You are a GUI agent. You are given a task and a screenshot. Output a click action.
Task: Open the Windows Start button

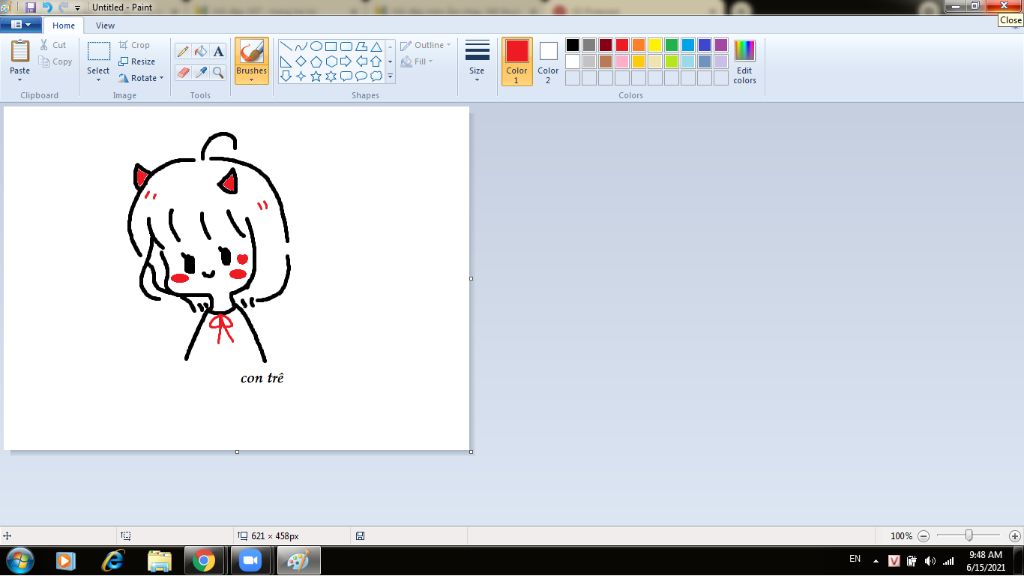coord(20,561)
